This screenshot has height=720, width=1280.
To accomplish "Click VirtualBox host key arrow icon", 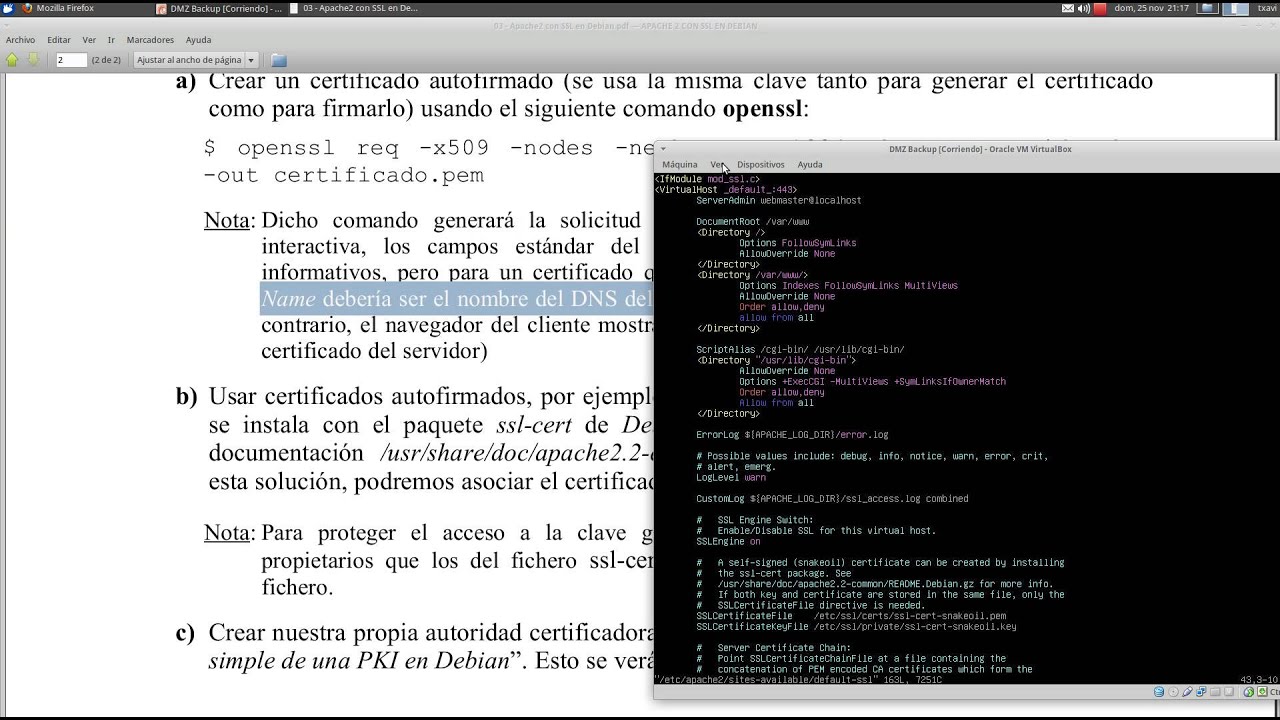I will coord(1261,692).
